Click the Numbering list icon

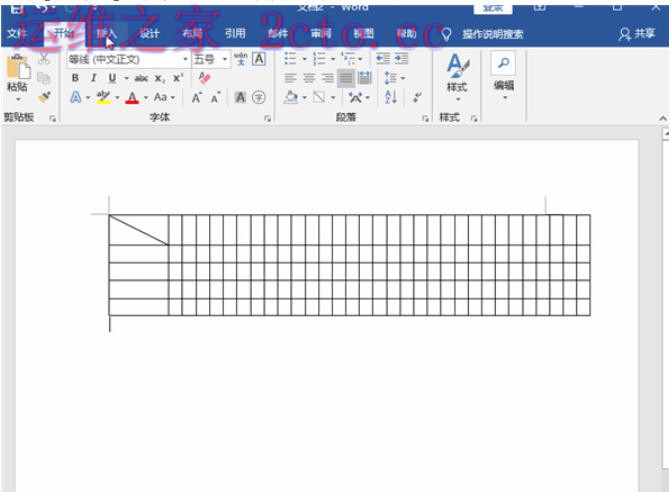tap(319, 58)
